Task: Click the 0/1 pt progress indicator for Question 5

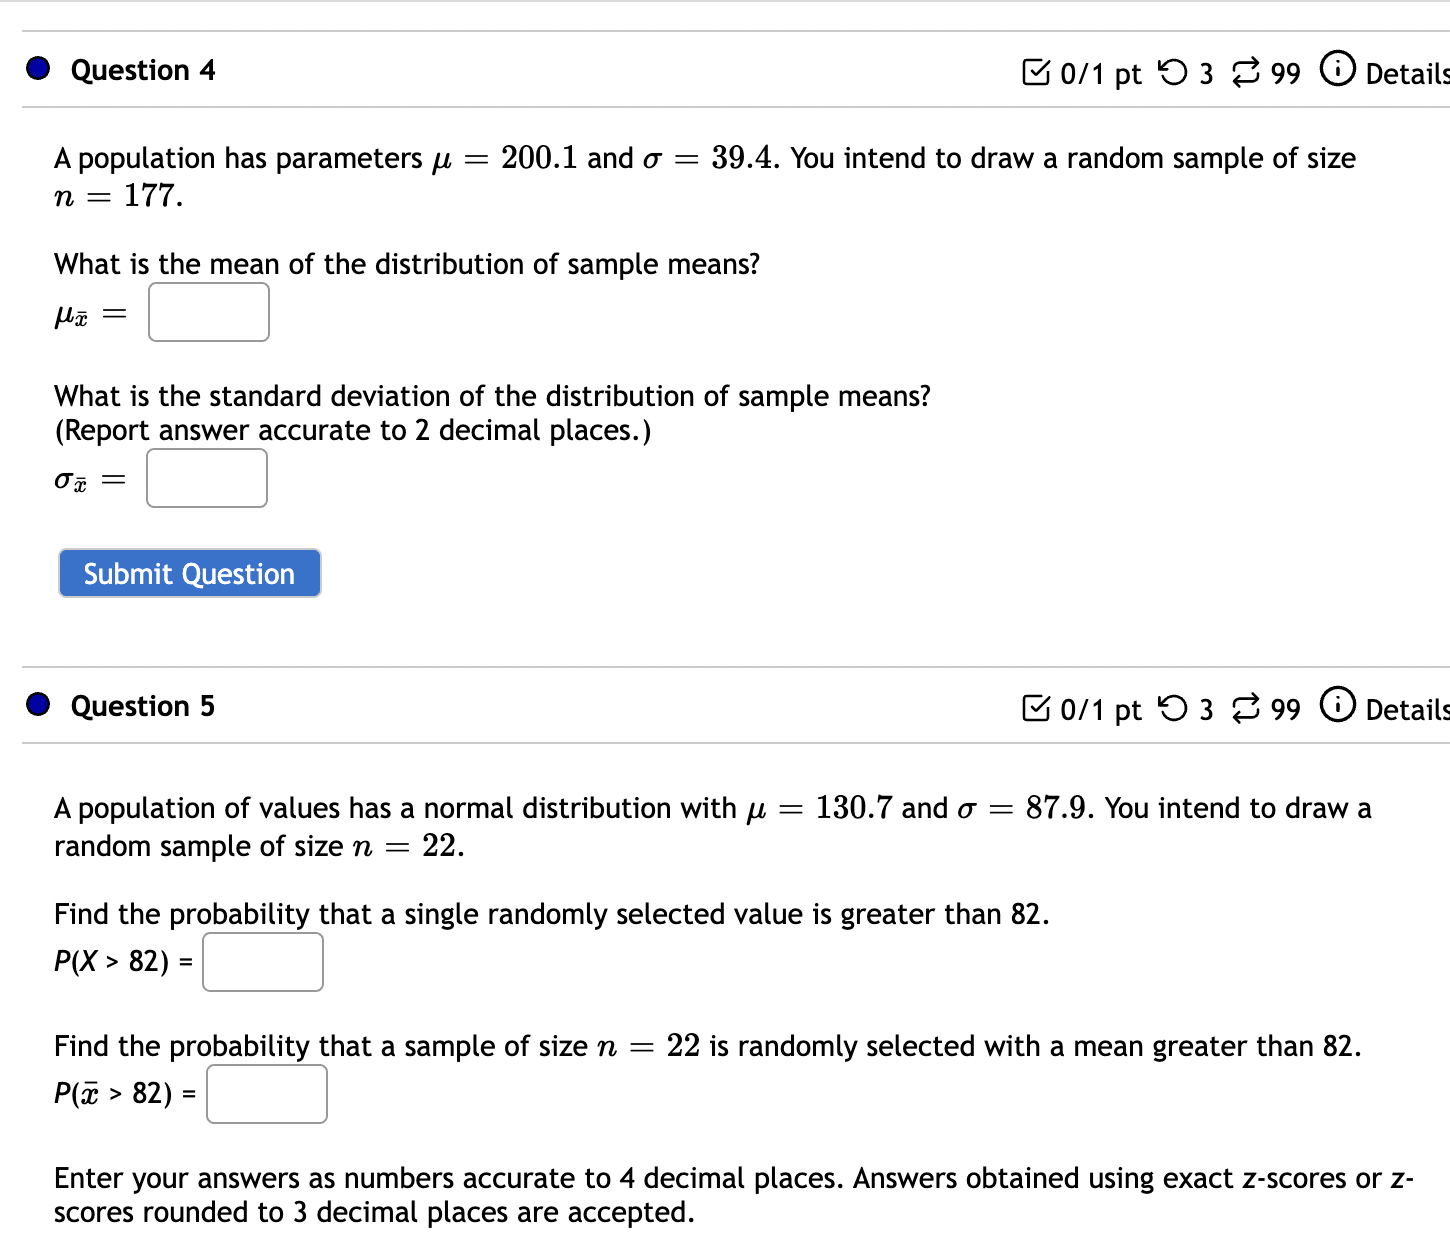Action: 1100,708
